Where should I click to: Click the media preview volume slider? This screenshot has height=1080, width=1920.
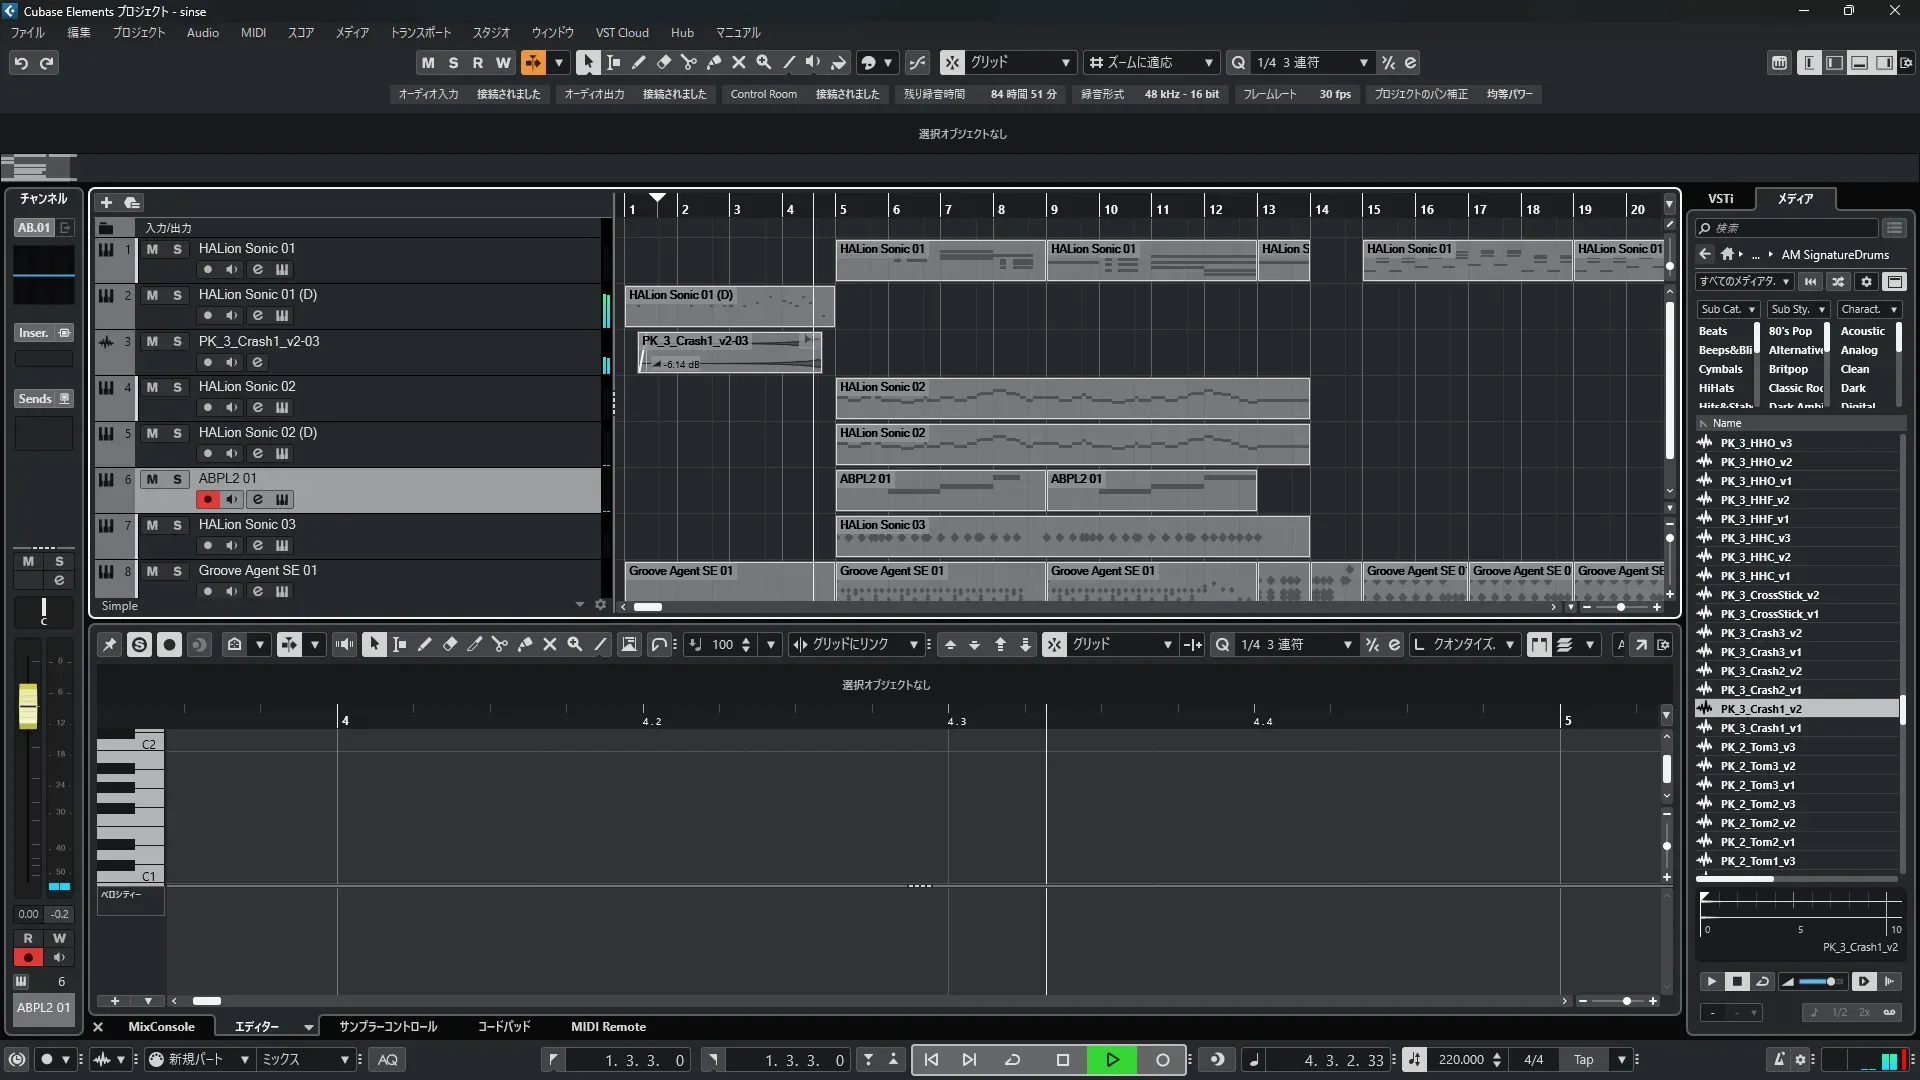point(1822,982)
